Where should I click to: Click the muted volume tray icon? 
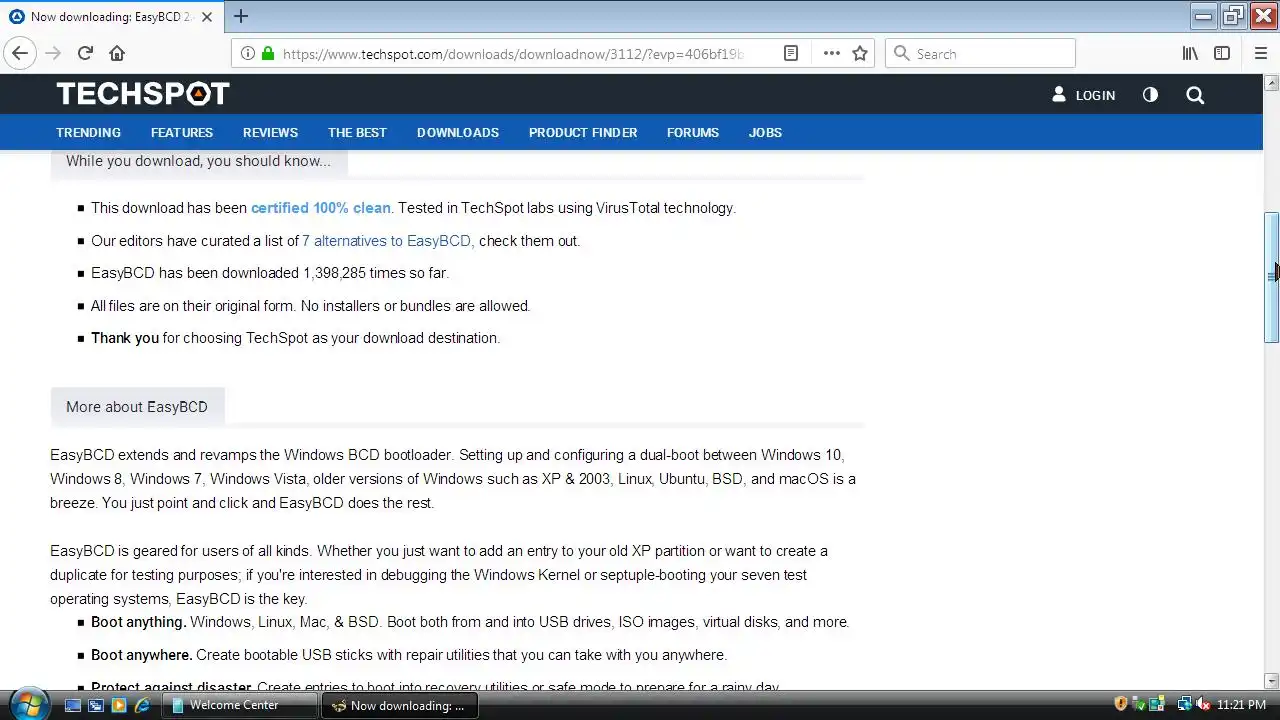point(1203,704)
